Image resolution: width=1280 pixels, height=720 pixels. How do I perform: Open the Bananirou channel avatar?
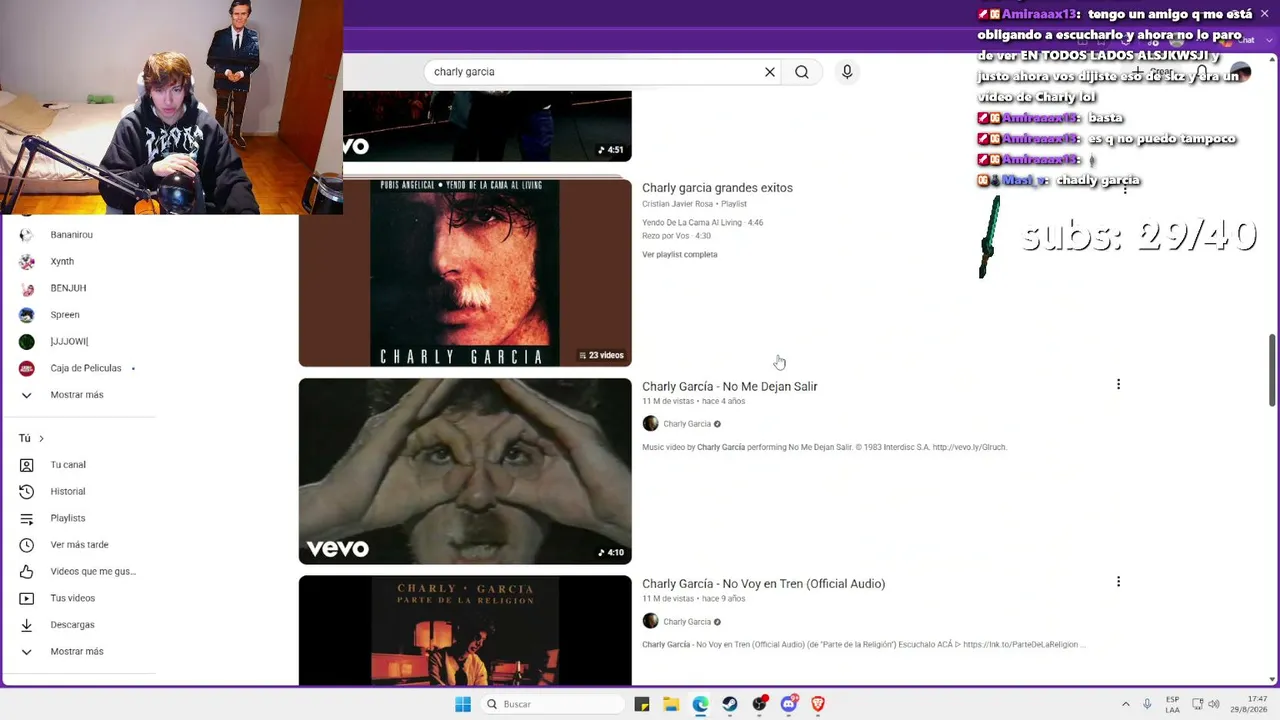click(27, 235)
